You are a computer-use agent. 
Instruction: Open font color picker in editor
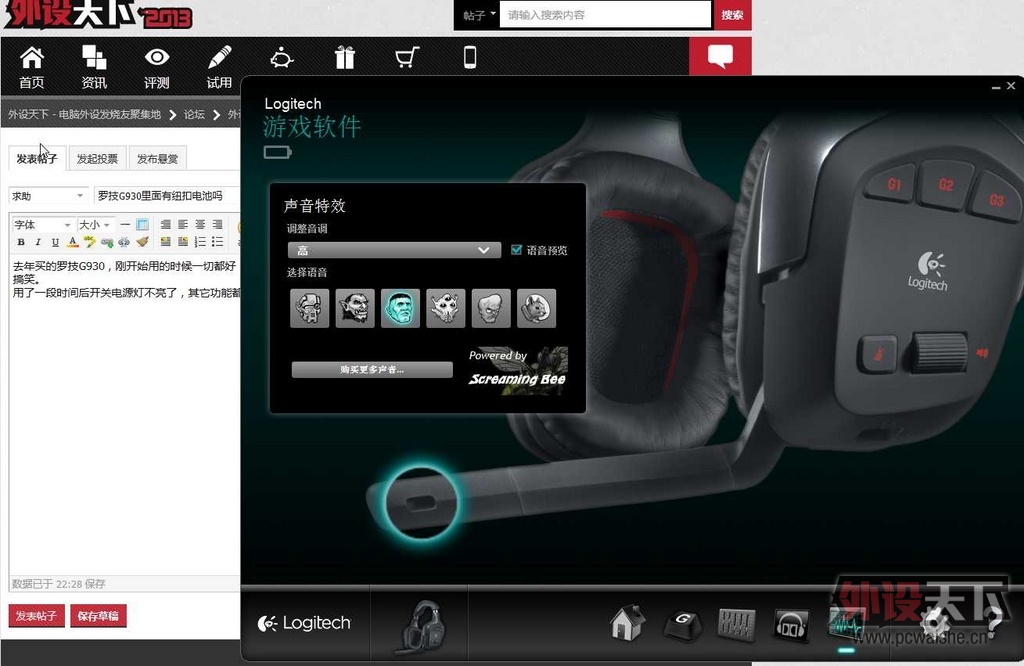[72, 242]
